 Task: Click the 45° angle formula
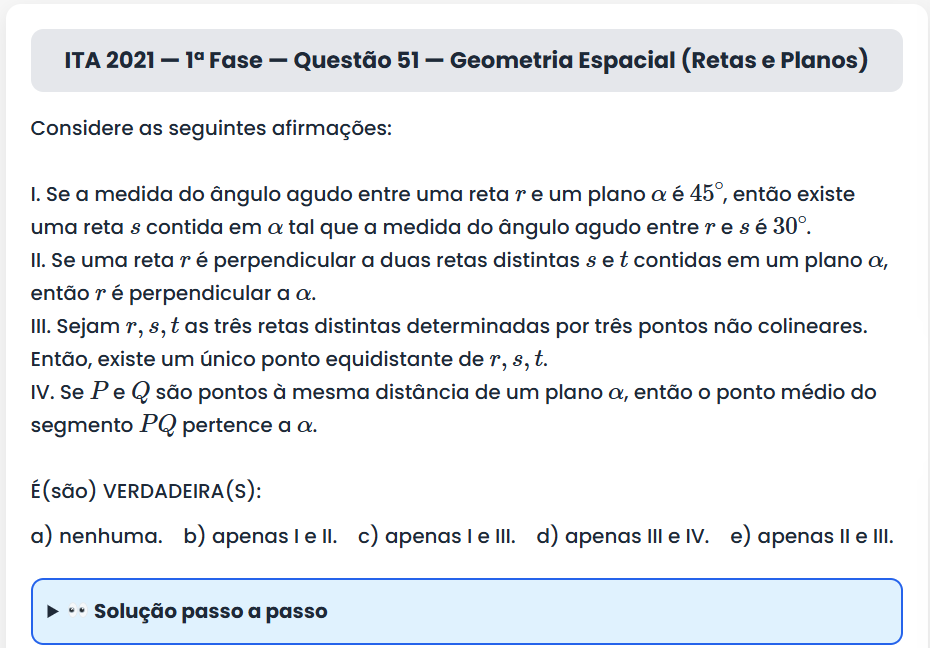pyautogui.click(x=706, y=192)
